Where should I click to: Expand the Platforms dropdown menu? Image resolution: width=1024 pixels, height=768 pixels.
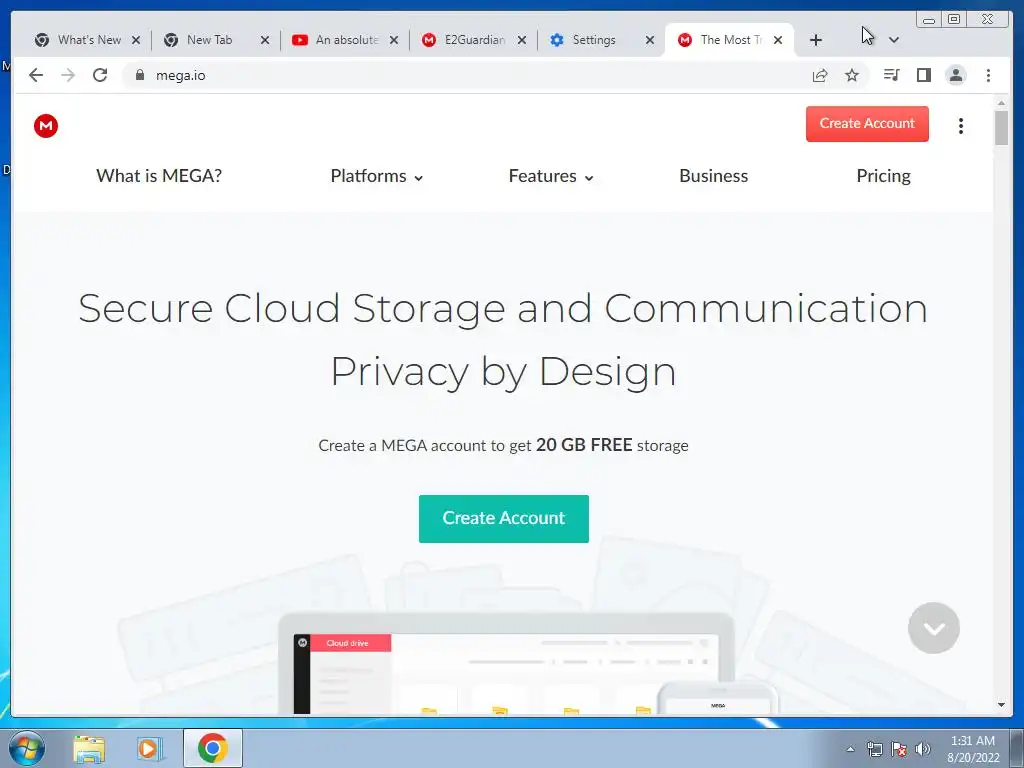376,176
